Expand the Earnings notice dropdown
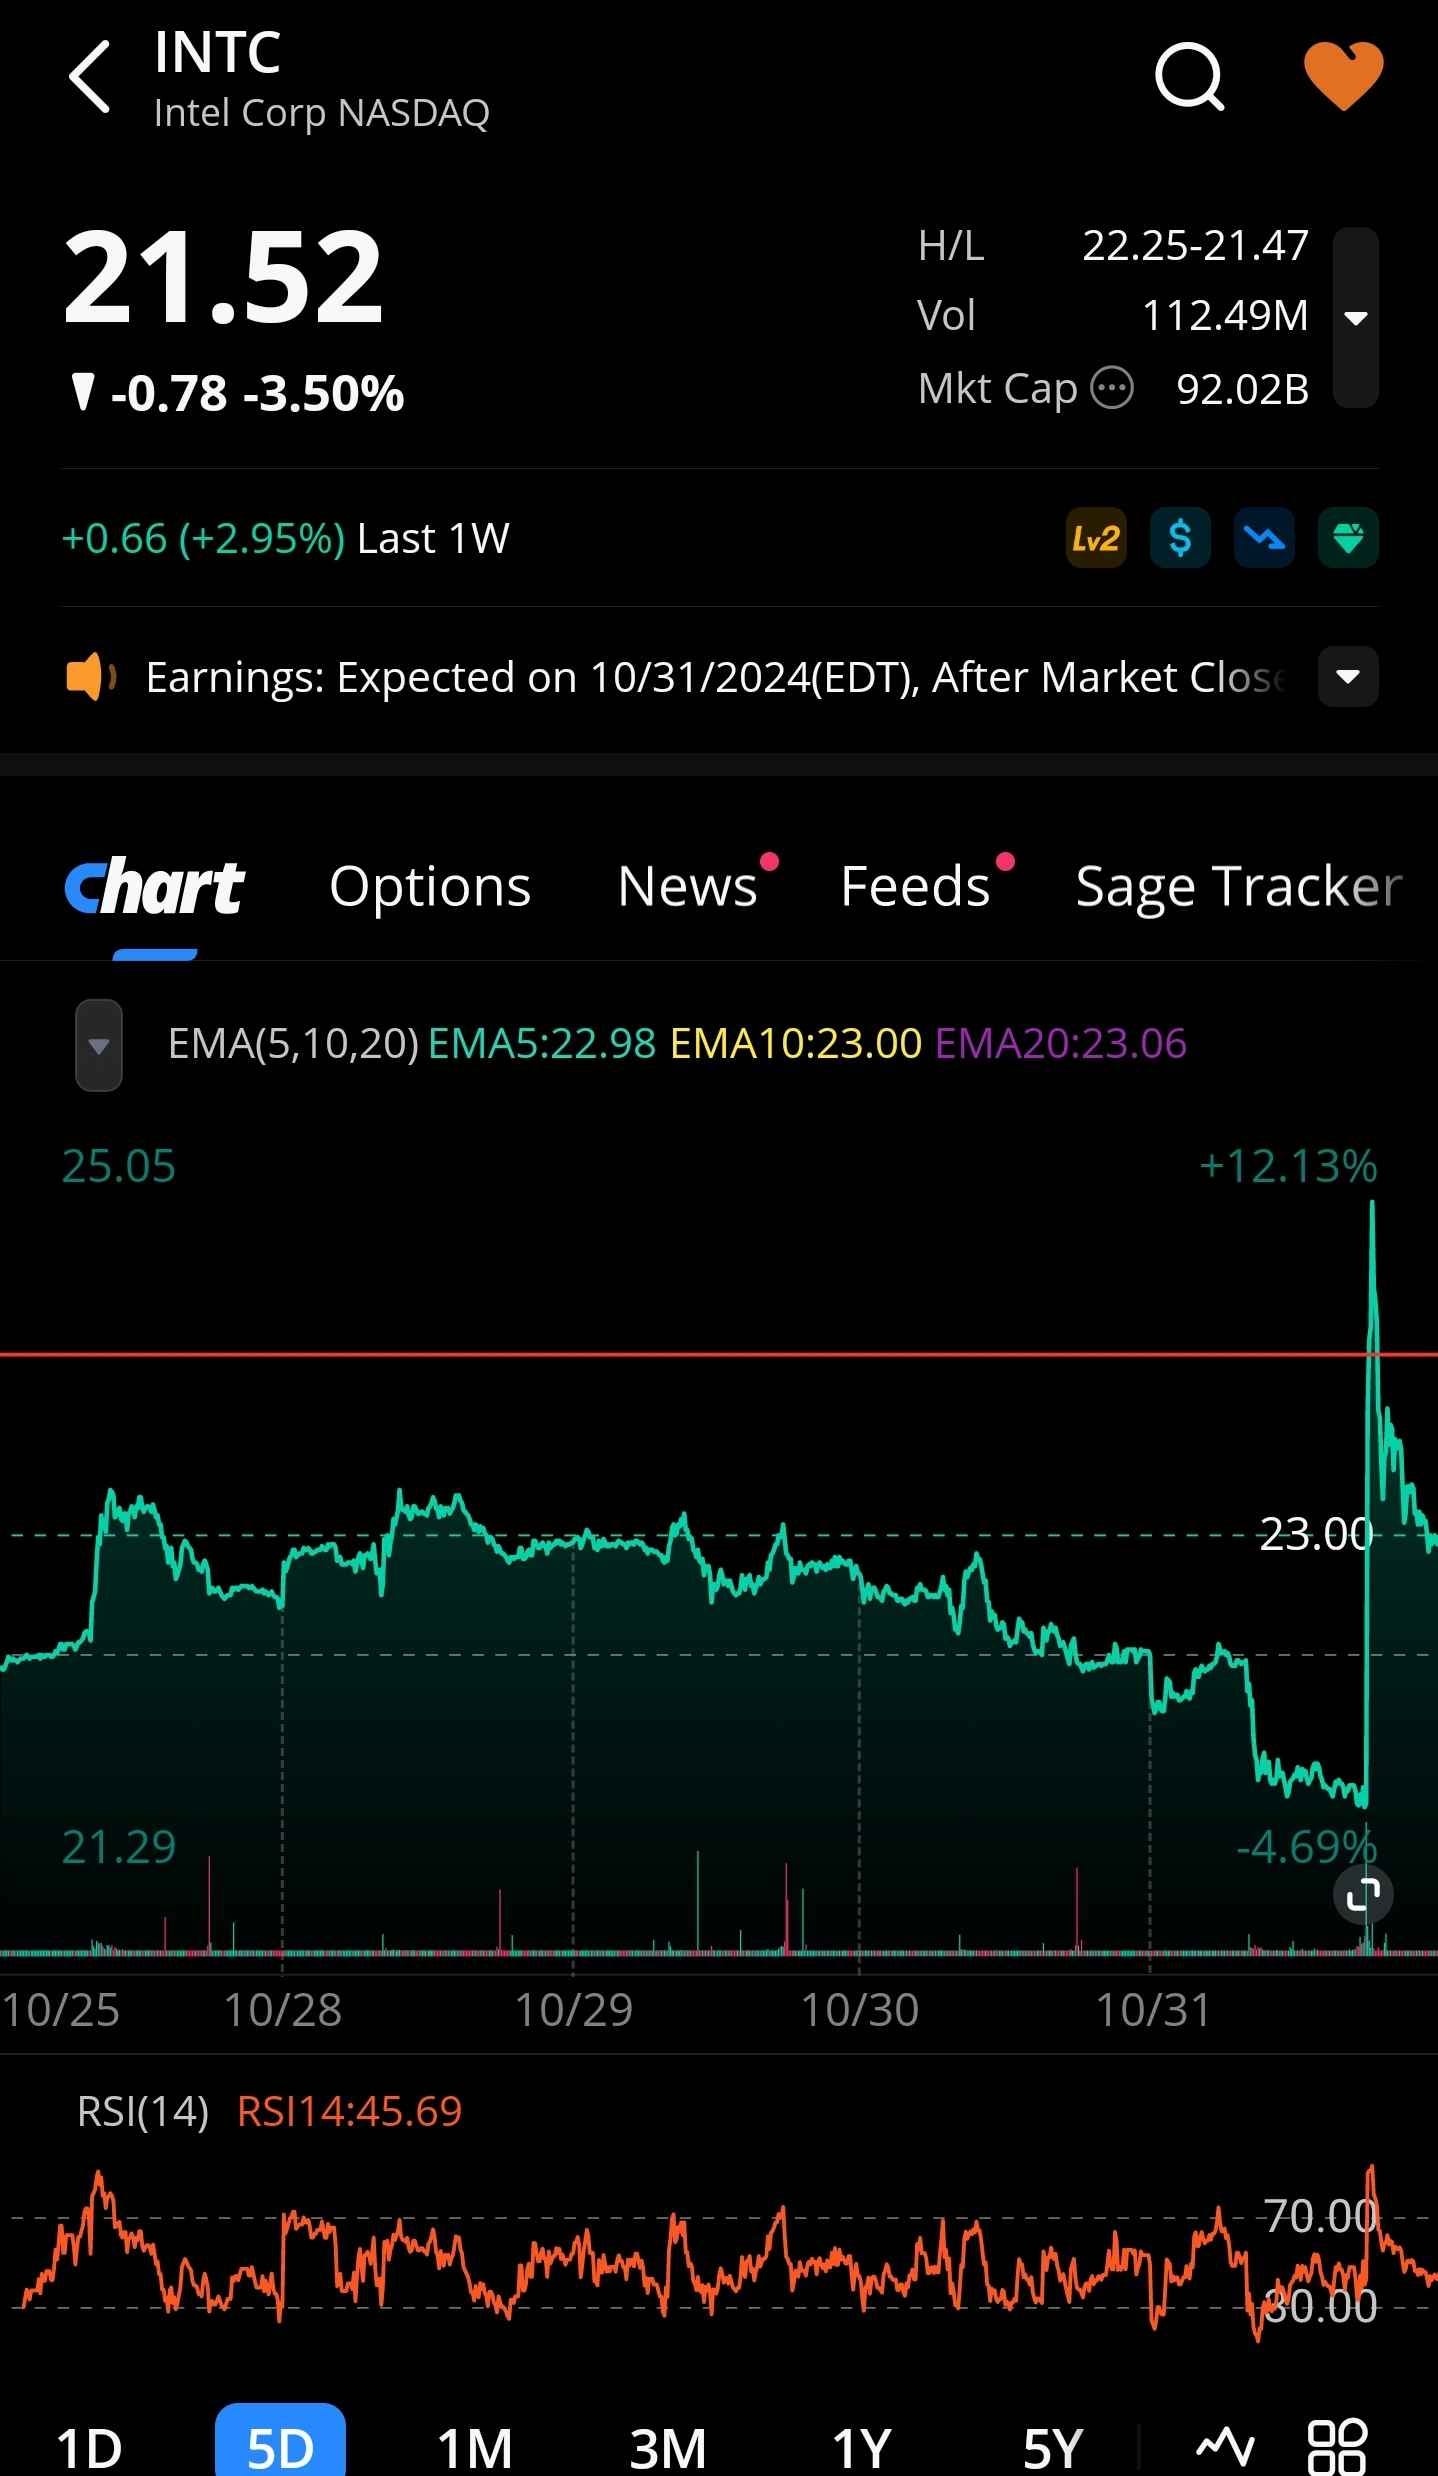 (x=1348, y=677)
